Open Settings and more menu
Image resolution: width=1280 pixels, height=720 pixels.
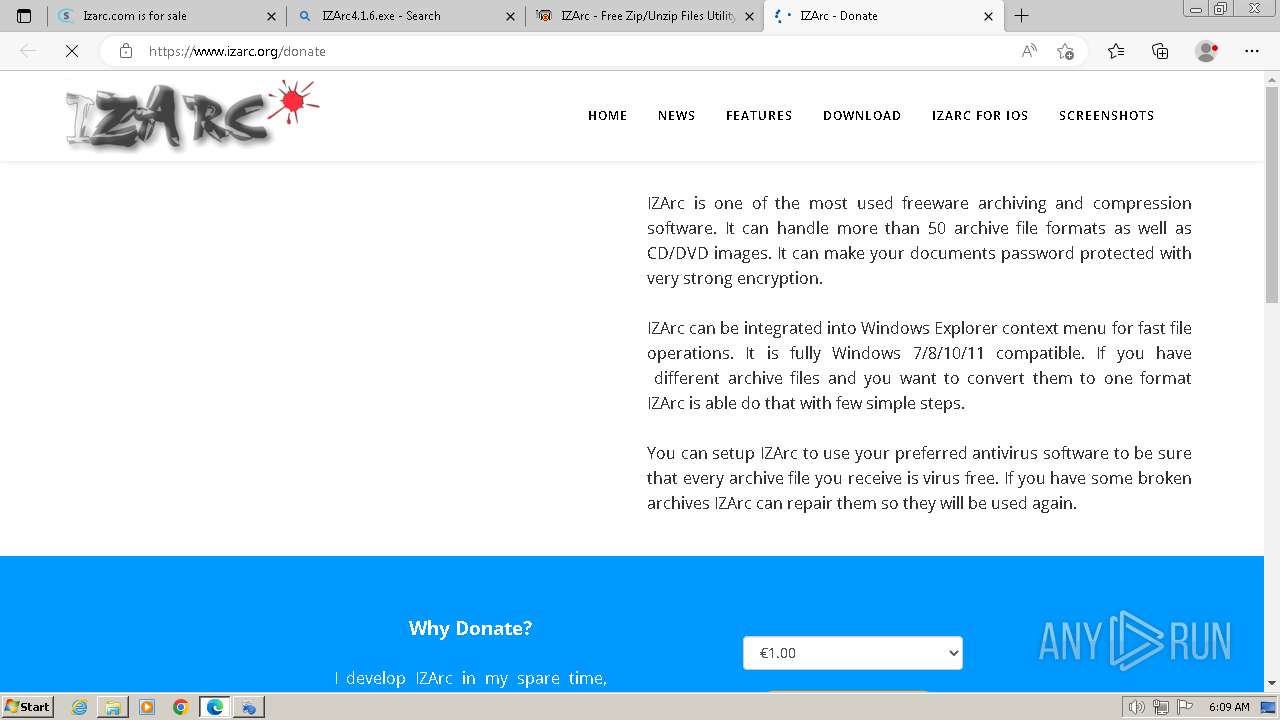click(x=1252, y=51)
